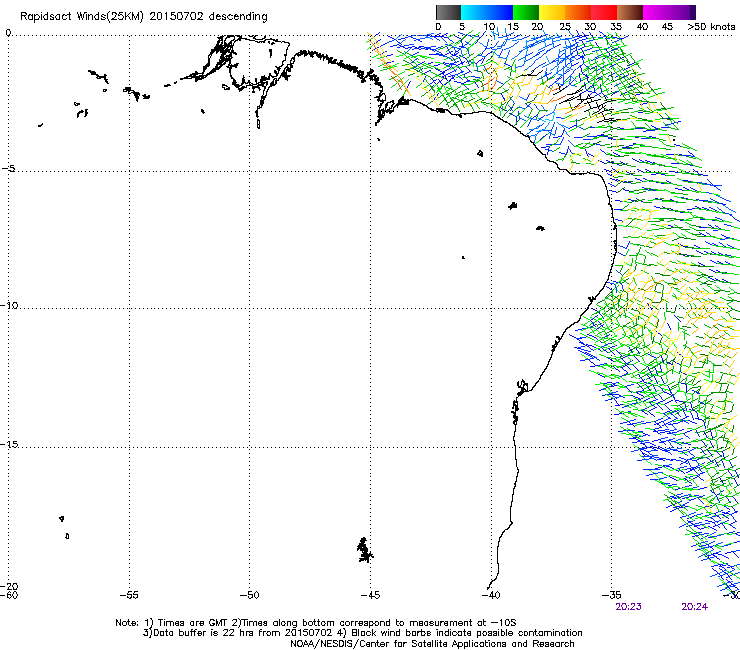Click the '-50' longitude axis label
Screen dimensions: 740x650
tap(250, 595)
